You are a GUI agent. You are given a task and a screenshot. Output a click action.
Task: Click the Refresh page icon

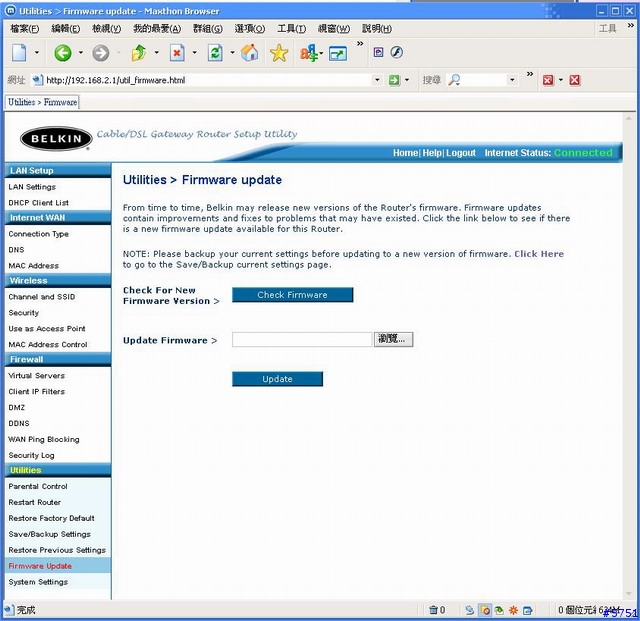point(215,53)
